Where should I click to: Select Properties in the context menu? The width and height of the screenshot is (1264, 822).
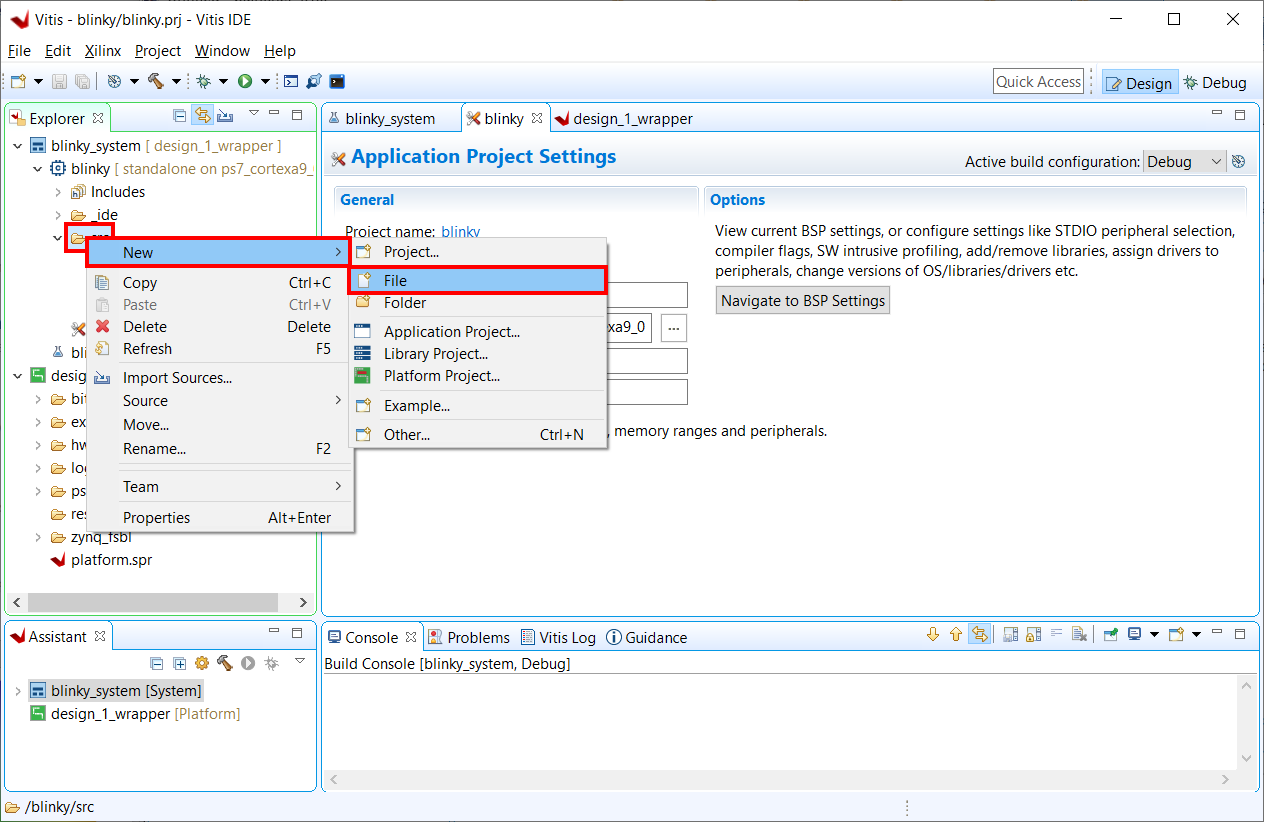tap(220, 518)
